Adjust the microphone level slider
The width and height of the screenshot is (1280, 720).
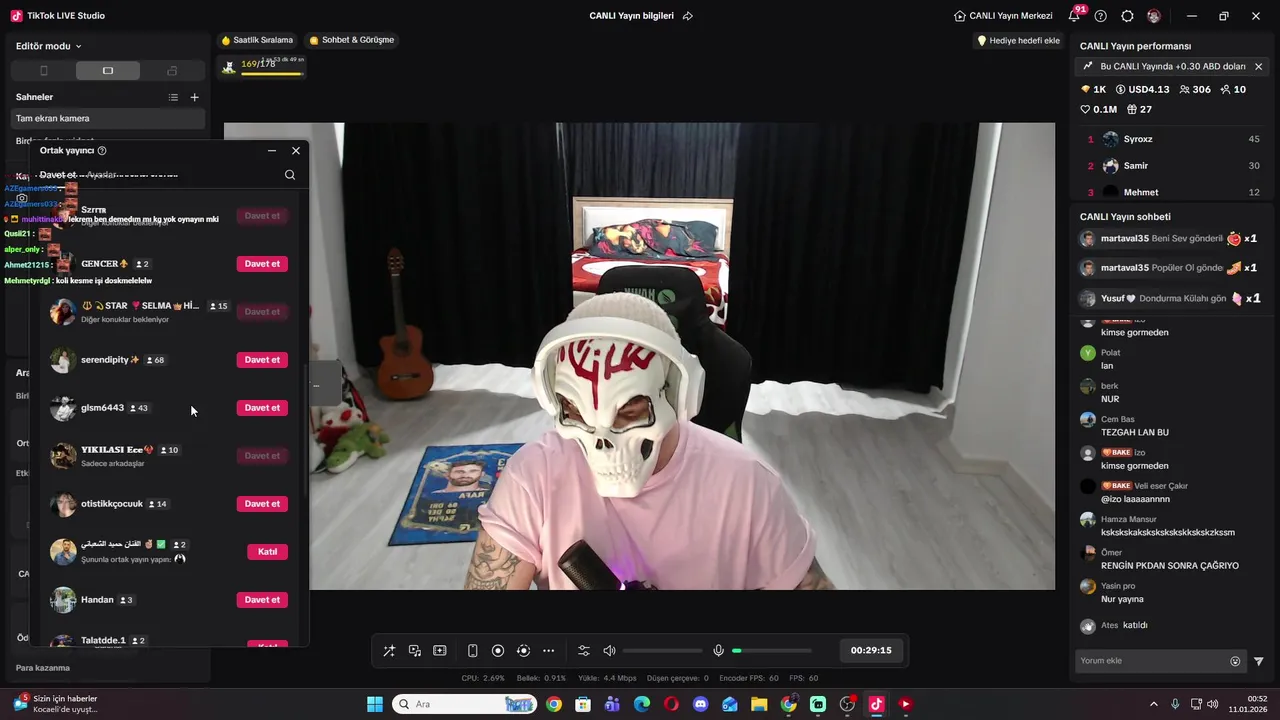(771, 651)
